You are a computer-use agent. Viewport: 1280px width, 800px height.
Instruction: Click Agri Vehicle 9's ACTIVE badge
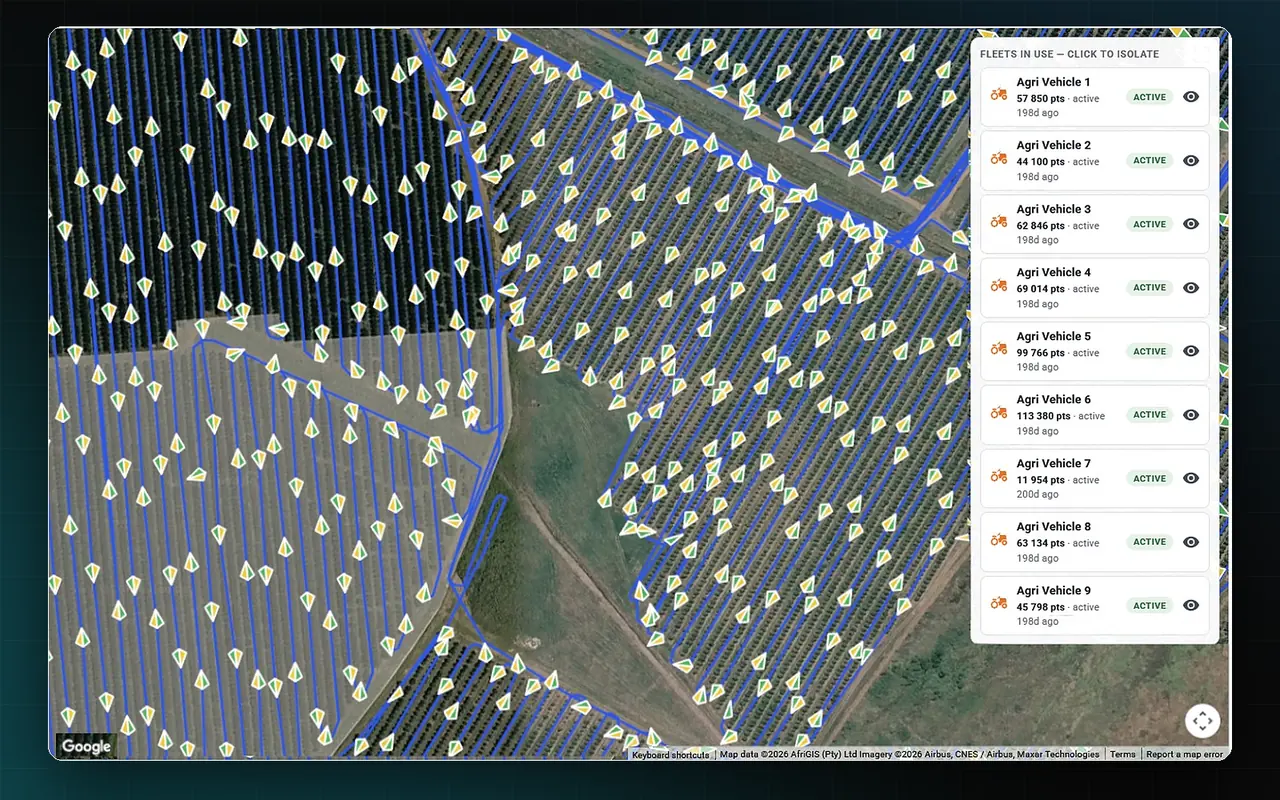click(x=1150, y=605)
